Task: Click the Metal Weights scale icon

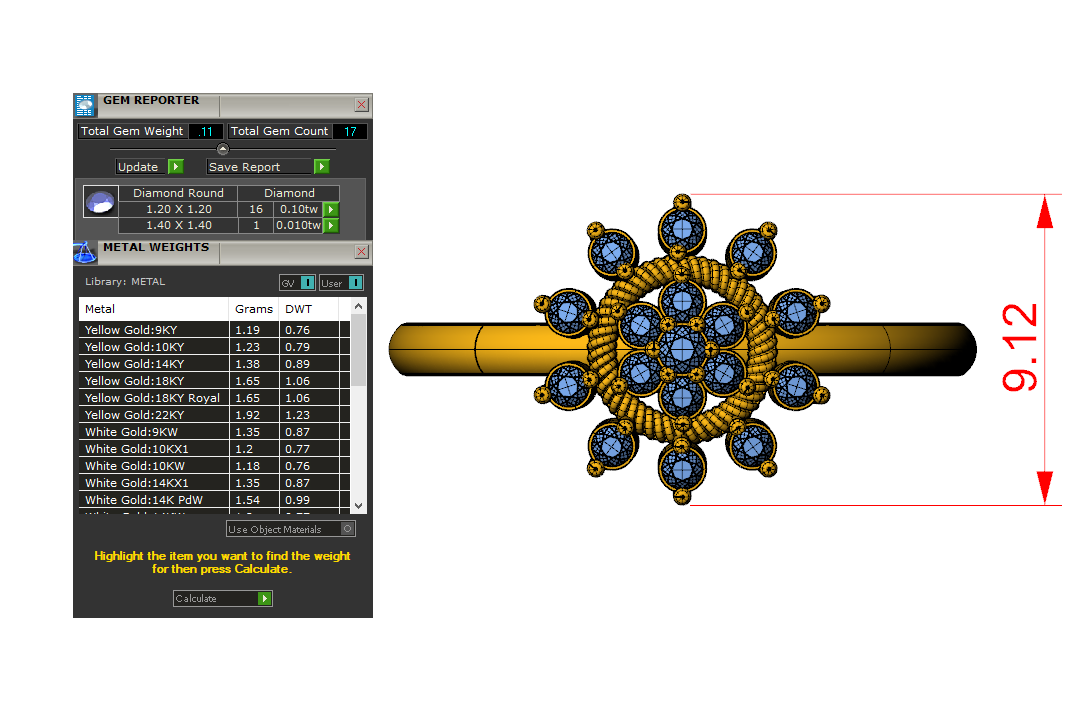Action: (85, 252)
